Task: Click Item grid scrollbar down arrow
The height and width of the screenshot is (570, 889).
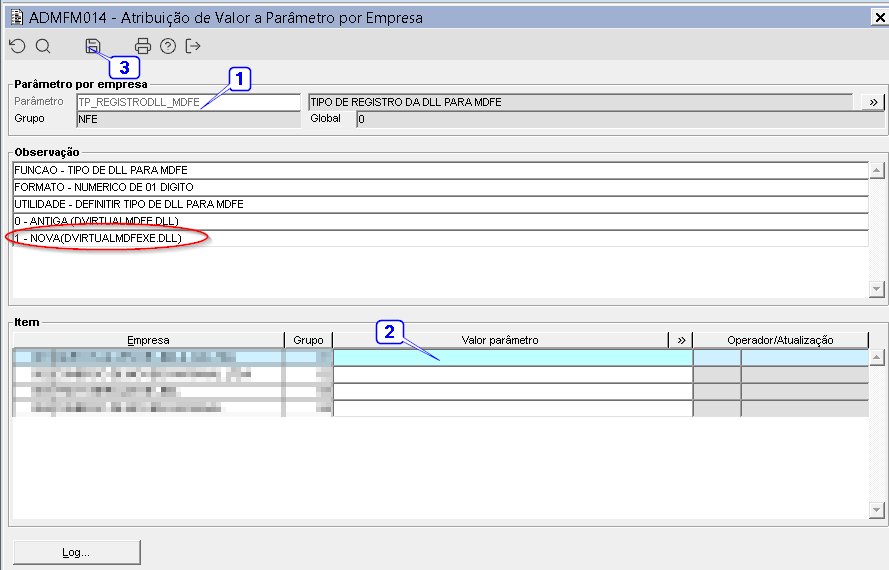Action: 877,510
